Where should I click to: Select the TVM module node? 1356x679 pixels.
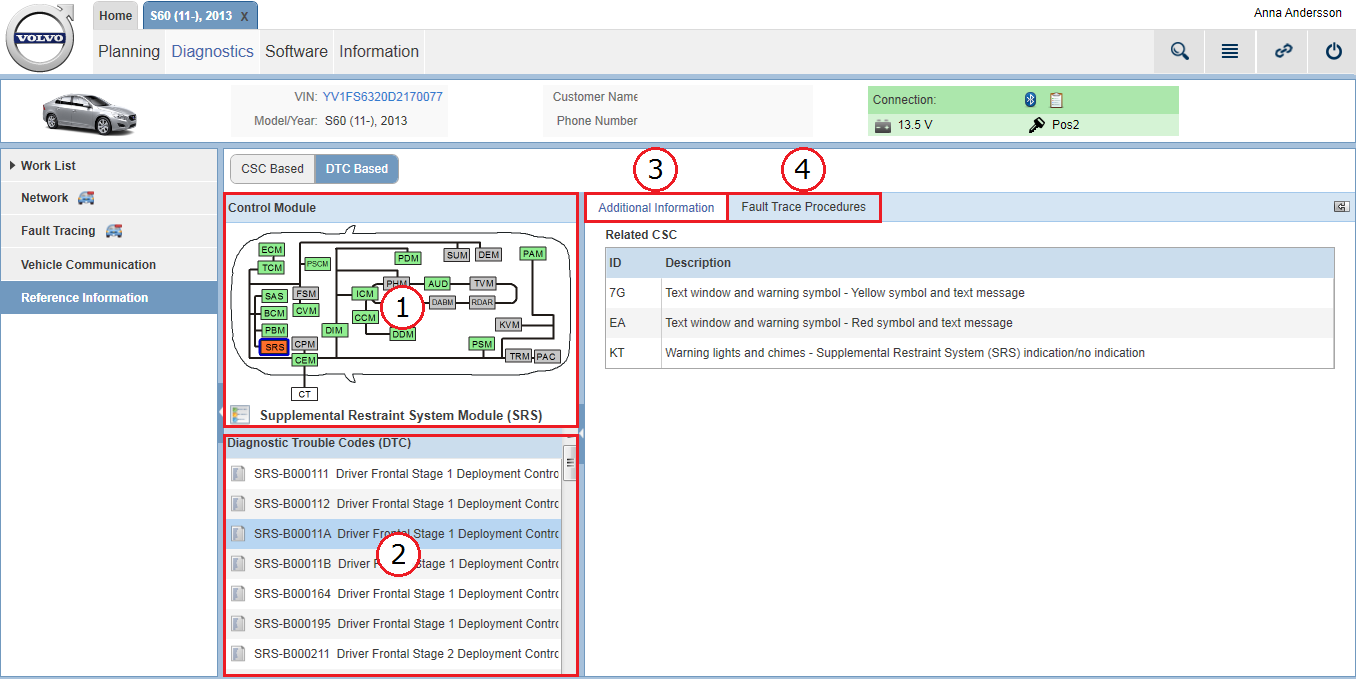484,284
